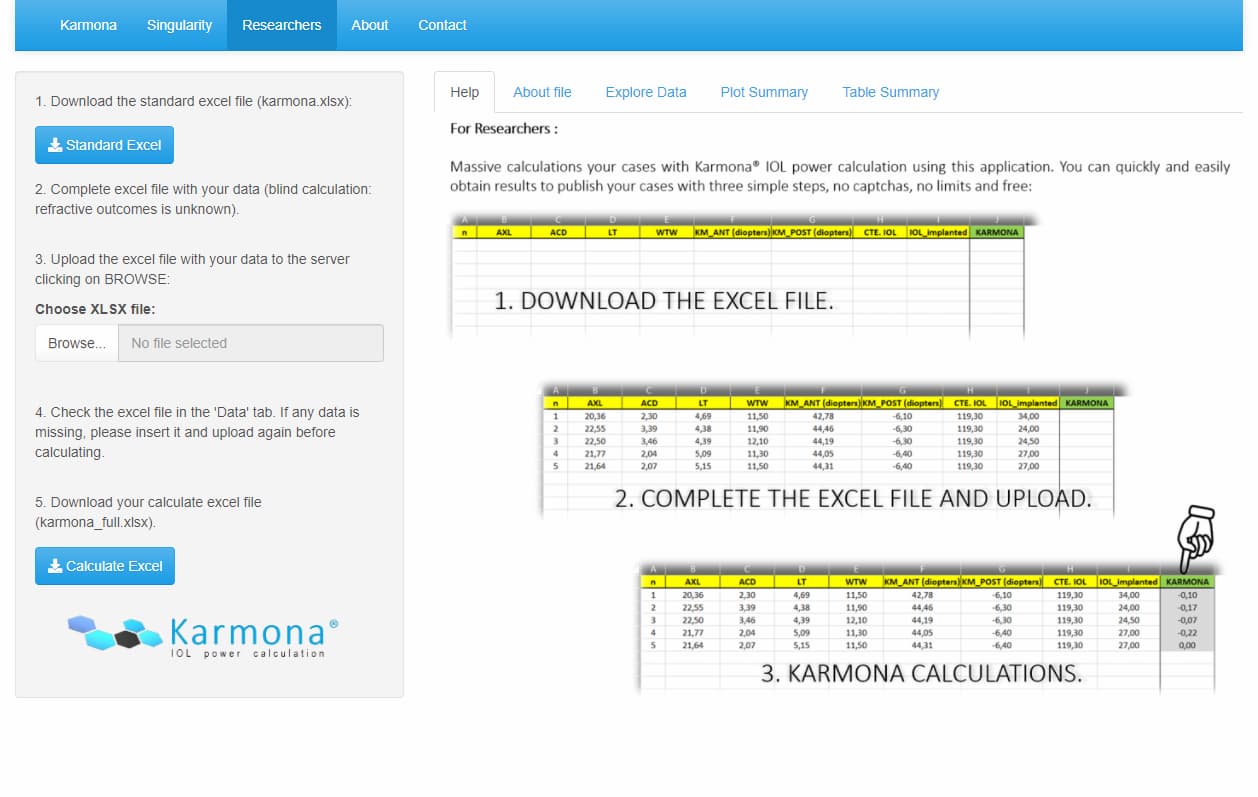Open the Plot Summary tab
Viewport: 1258px width, 797px height.
point(764,92)
